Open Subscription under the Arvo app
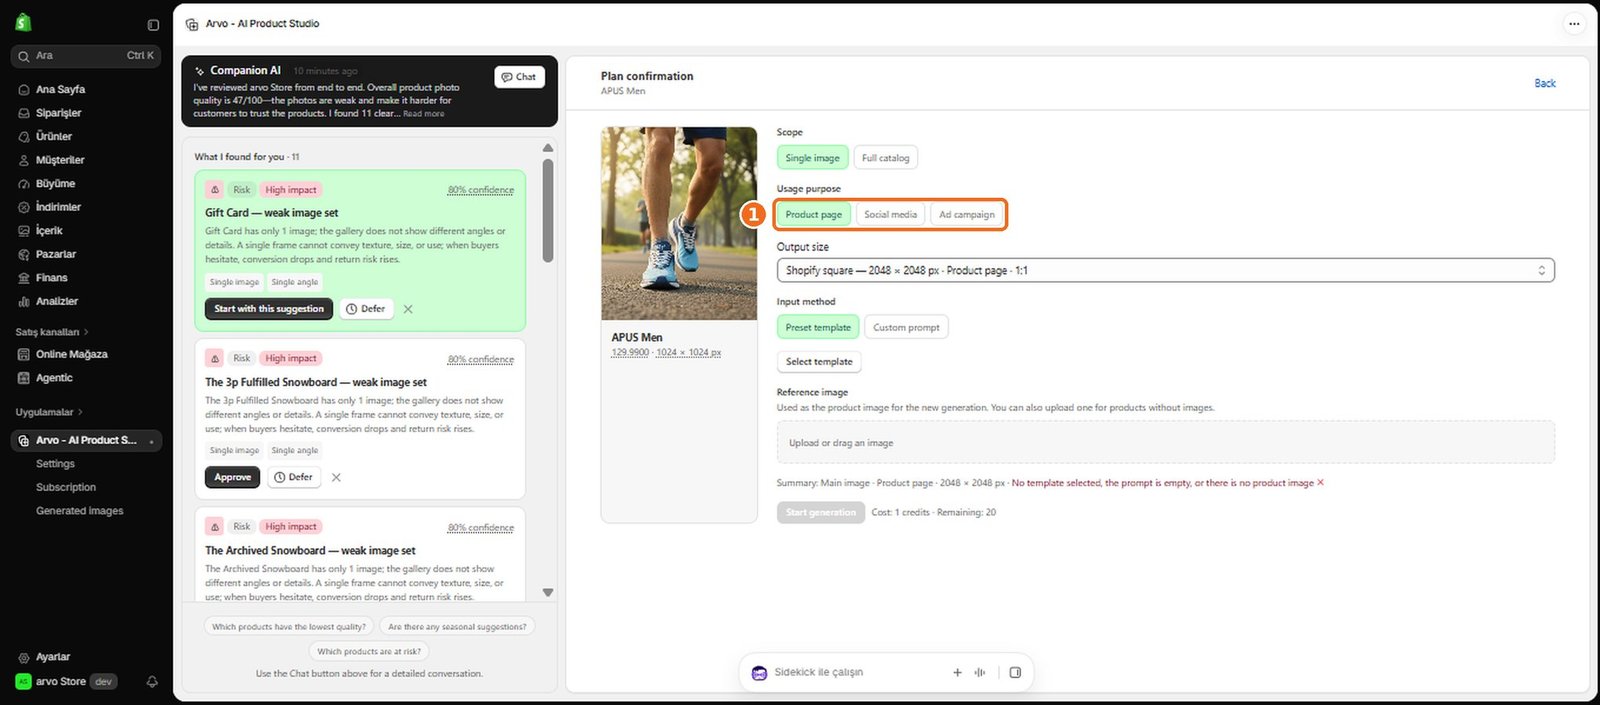 click(x=66, y=488)
